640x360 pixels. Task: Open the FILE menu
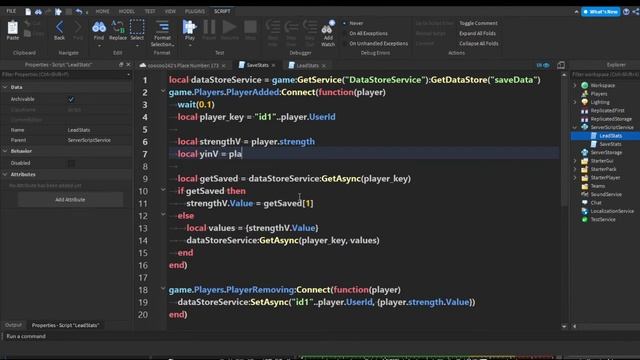11,11
